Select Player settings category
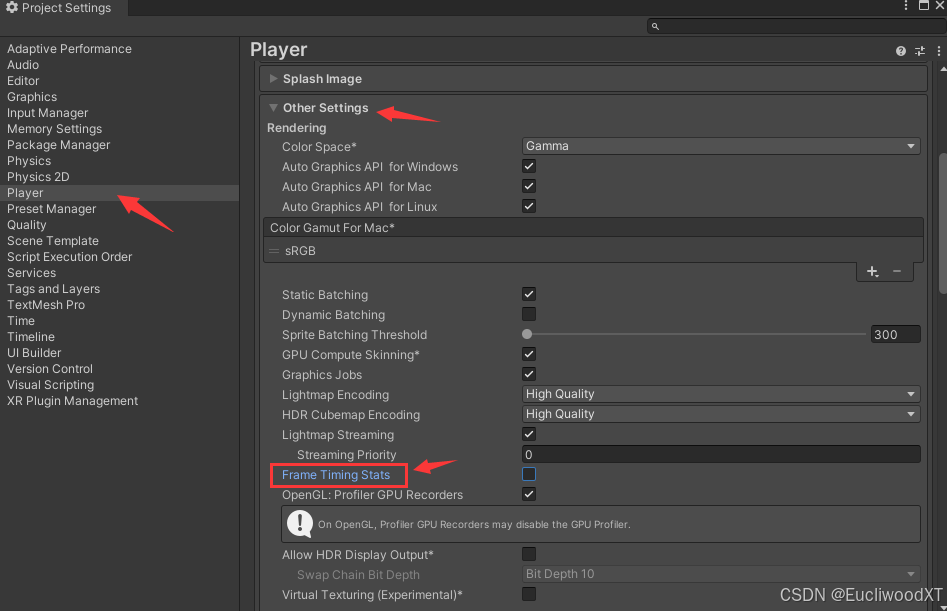This screenshot has width=947, height=611. (119, 193)
